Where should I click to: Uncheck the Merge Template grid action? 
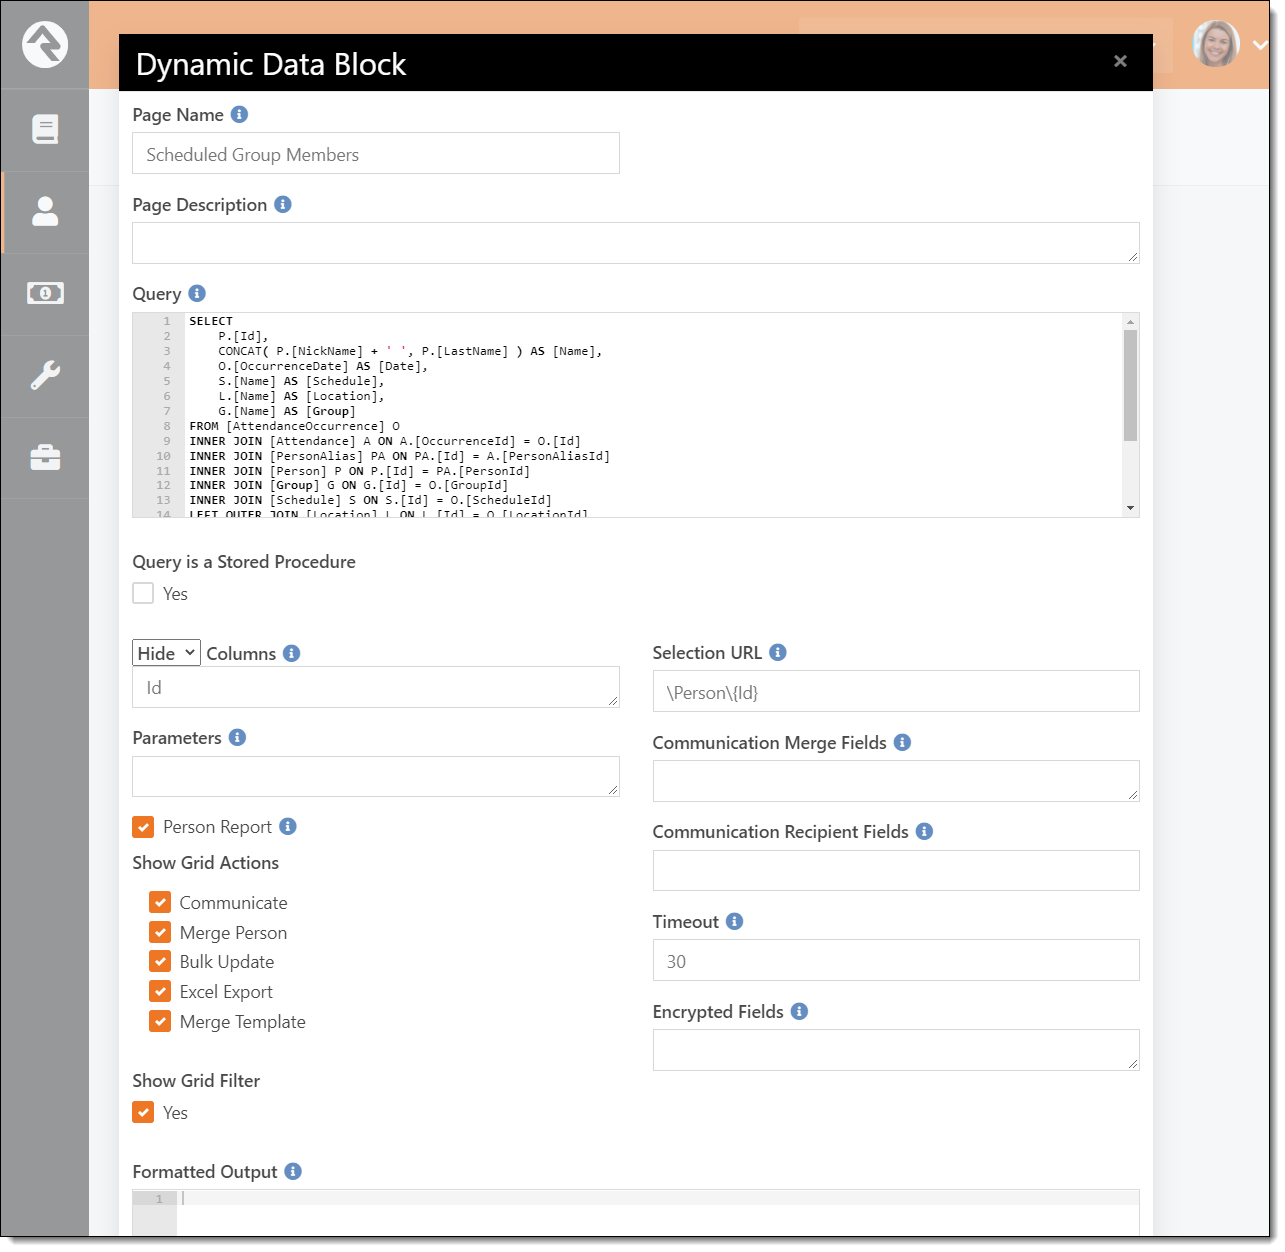click(160, 1021)
